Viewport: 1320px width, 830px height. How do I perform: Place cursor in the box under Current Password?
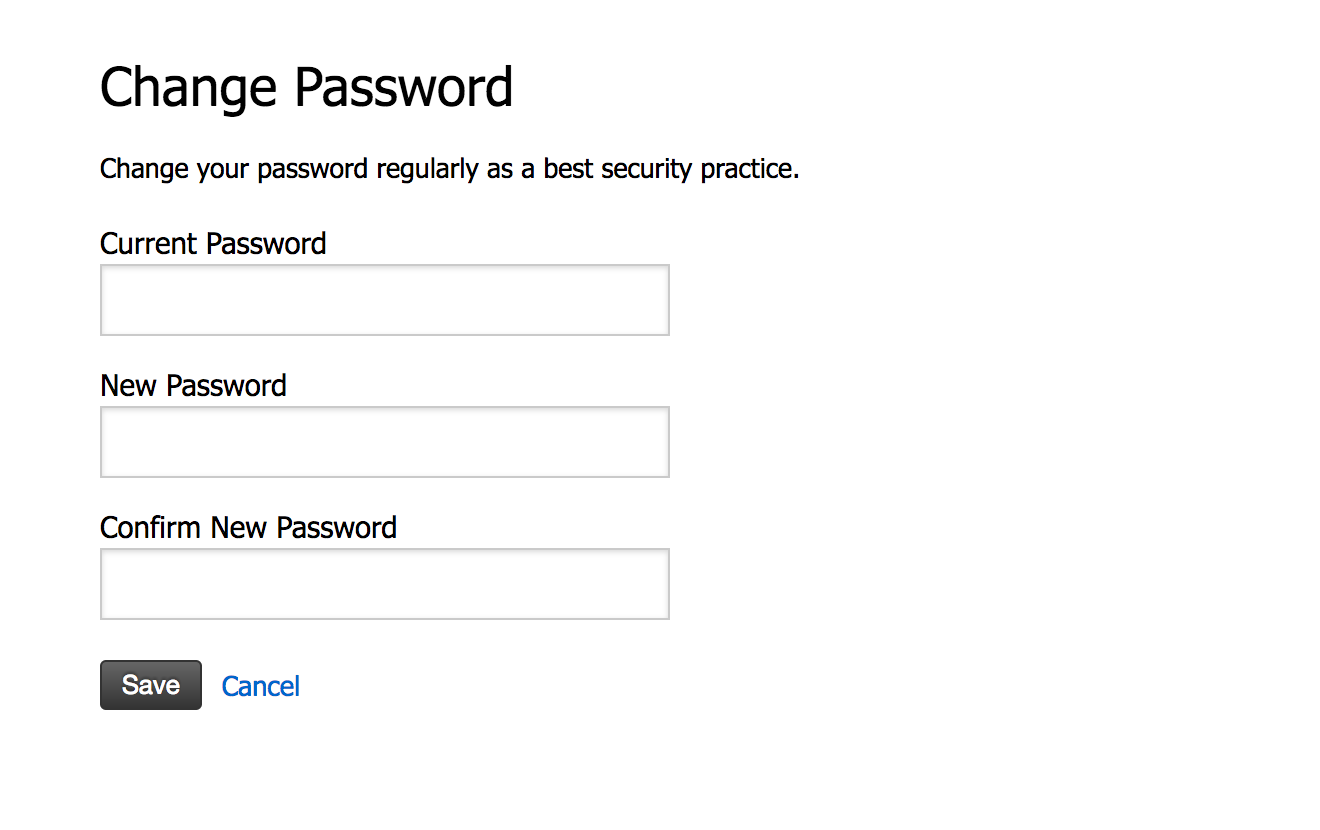[x=385, y=300]
